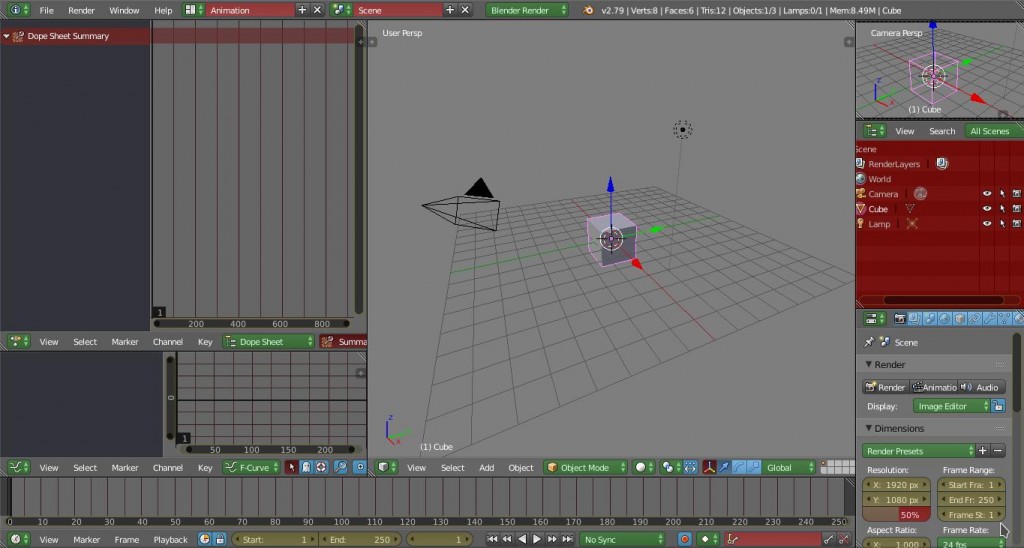Viewport: 1024px width, 548px height.
Task: Toggle the 3D manipulator axes icon
Action: click(709, 467)
